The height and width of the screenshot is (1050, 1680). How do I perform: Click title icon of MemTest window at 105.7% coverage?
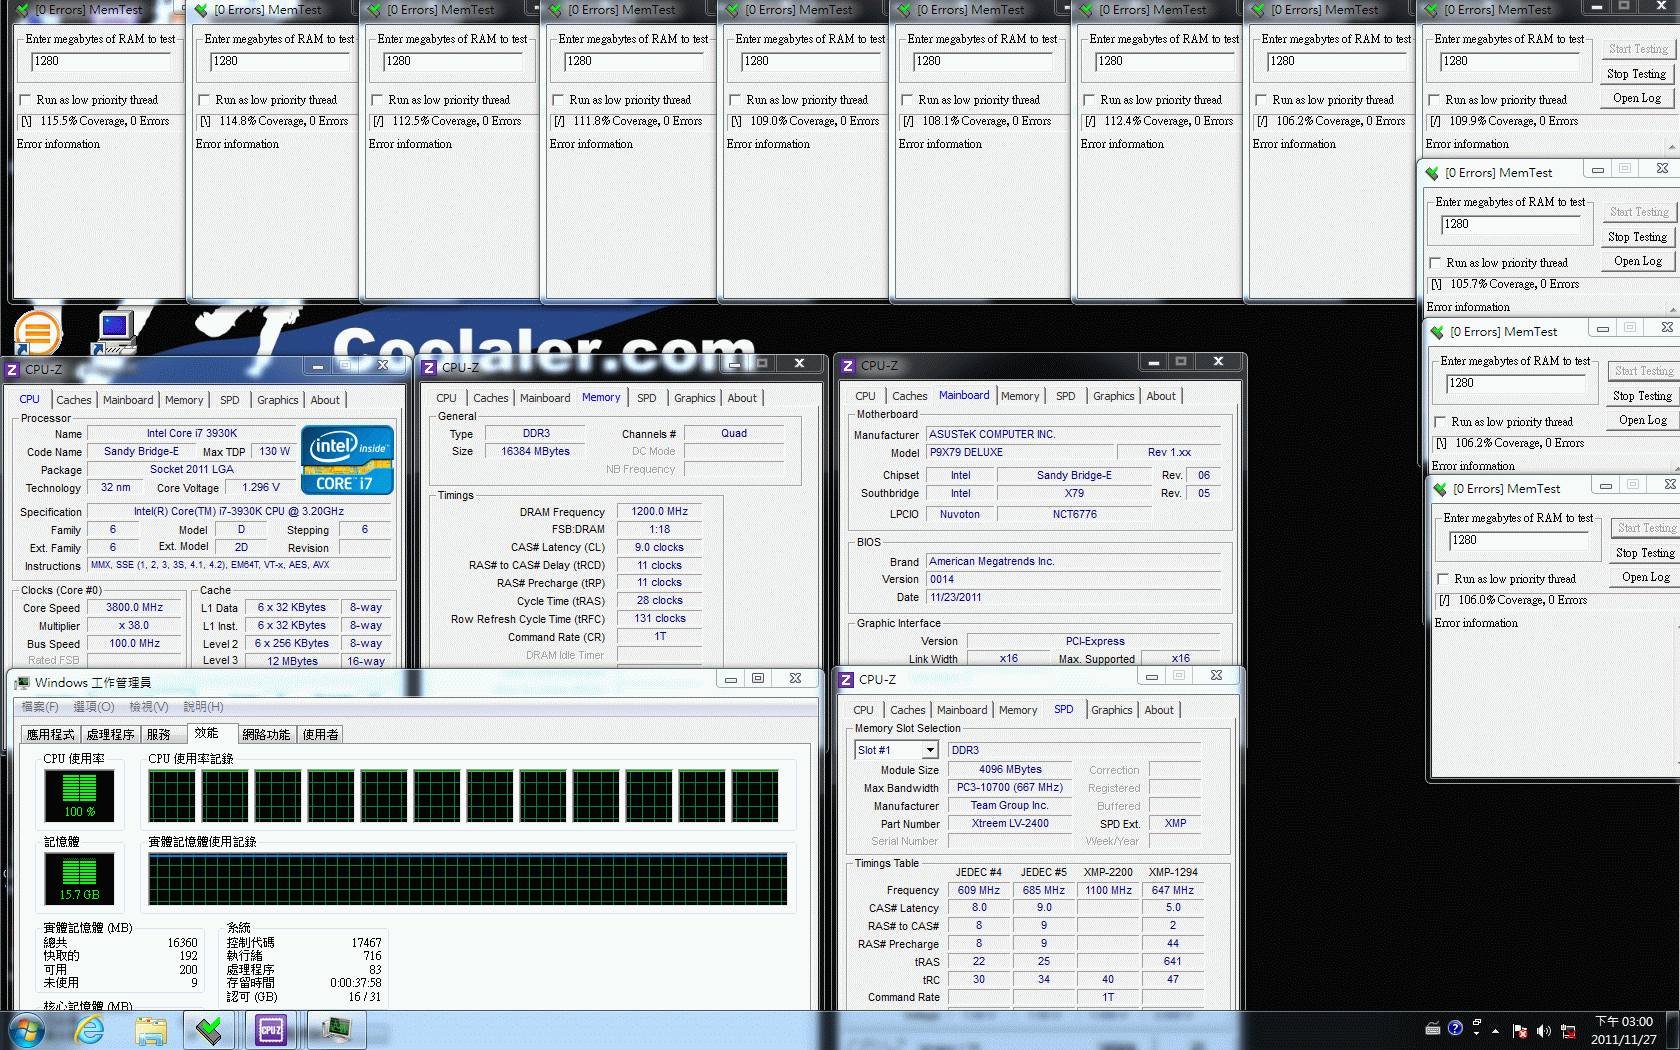(x=1432, y=173)
